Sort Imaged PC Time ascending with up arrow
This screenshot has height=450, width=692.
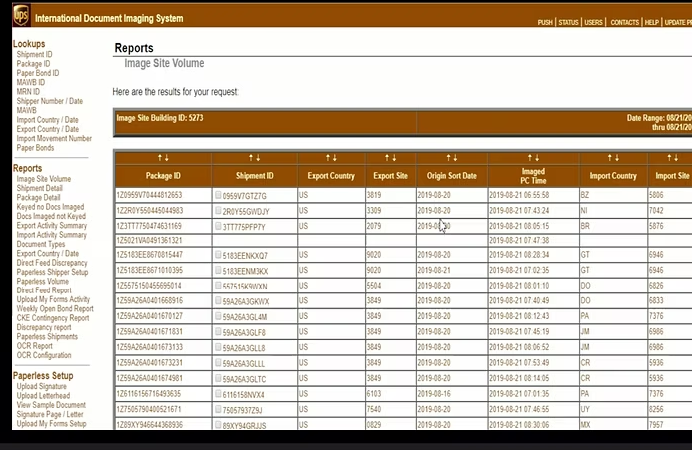(530, 158)
